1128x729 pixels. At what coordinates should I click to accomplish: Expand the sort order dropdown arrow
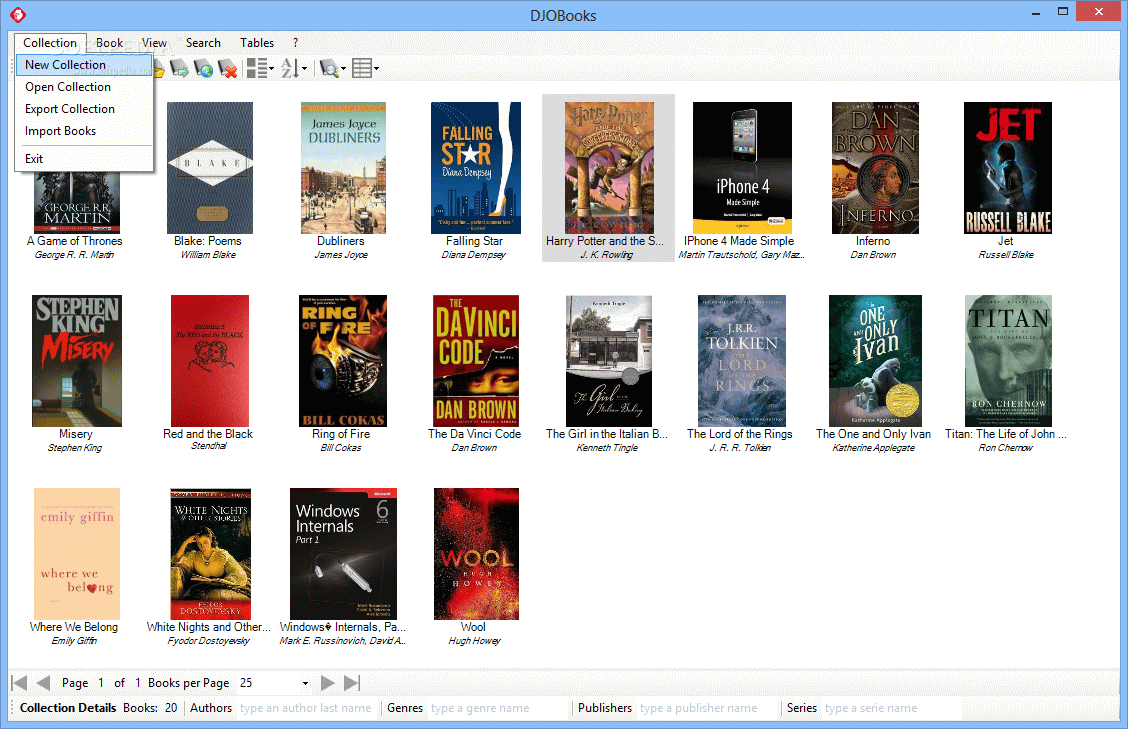point(304,69)
